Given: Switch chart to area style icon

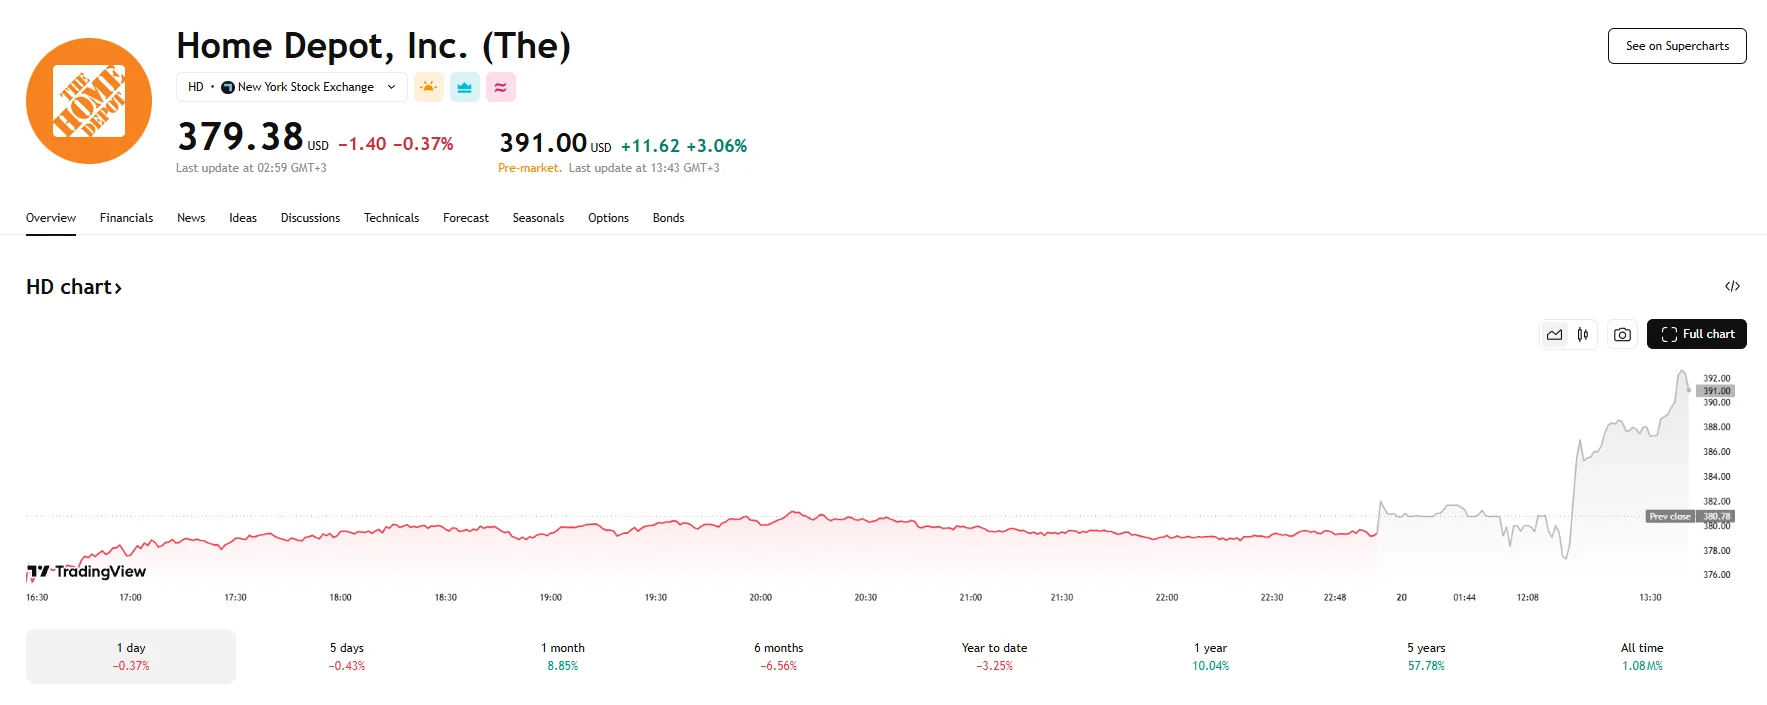Looking at the screenshot, I should point(1554,334).
